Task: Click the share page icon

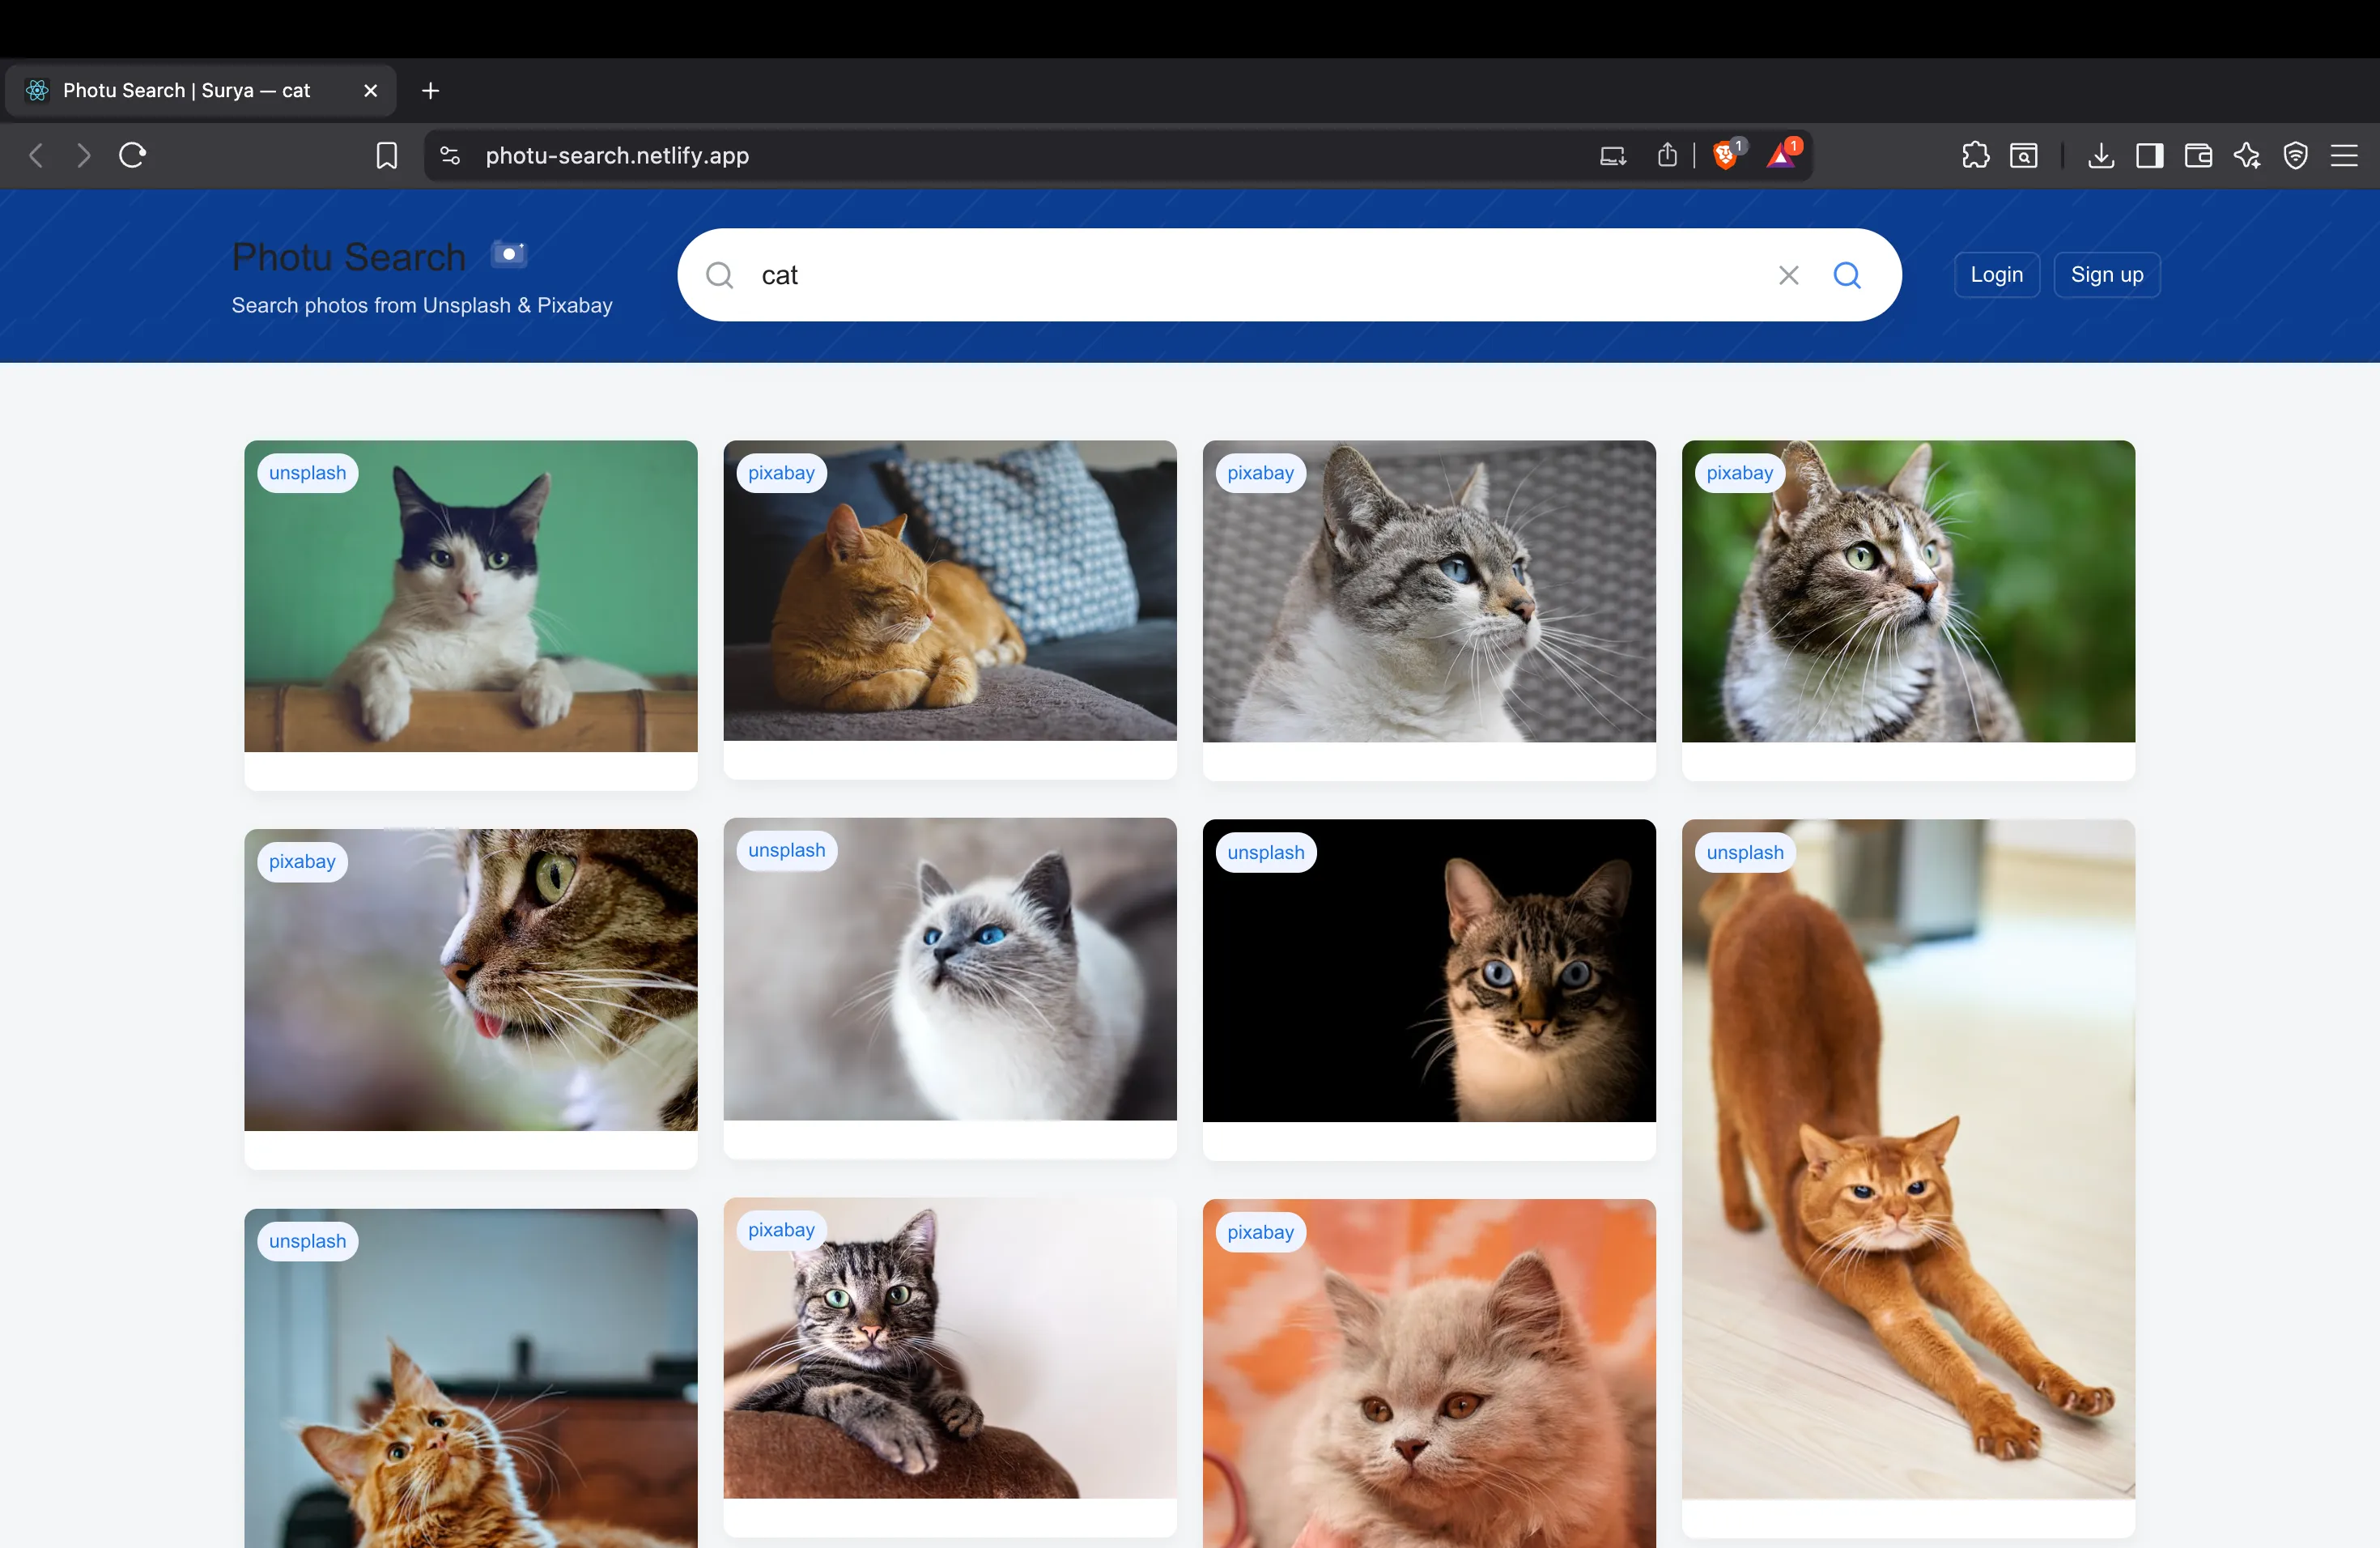Action: [x=1667, y=155]
